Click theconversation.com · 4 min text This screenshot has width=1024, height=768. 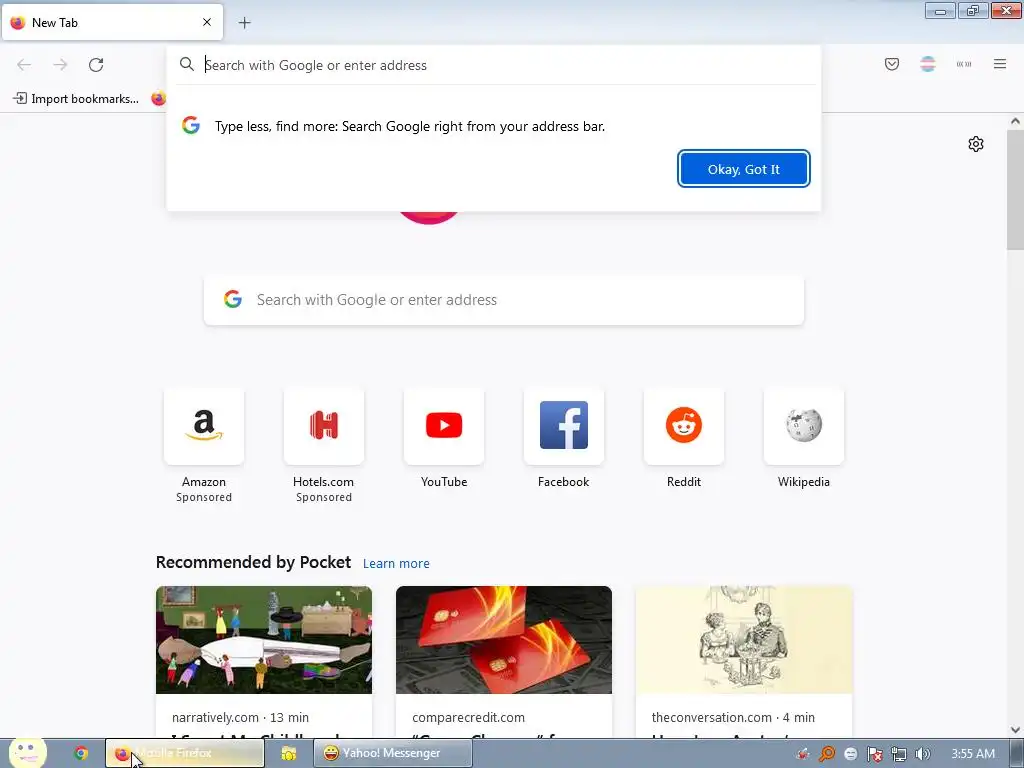point(733,717)
